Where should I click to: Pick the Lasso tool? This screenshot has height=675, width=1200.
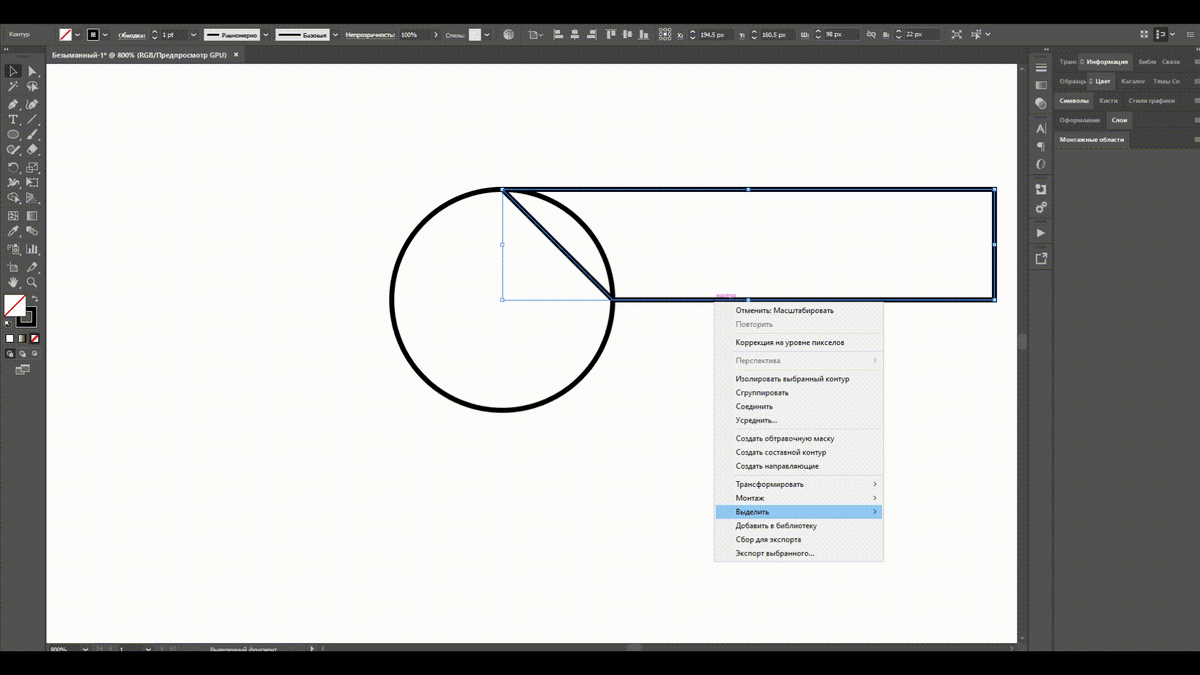[x=32, y=87]
